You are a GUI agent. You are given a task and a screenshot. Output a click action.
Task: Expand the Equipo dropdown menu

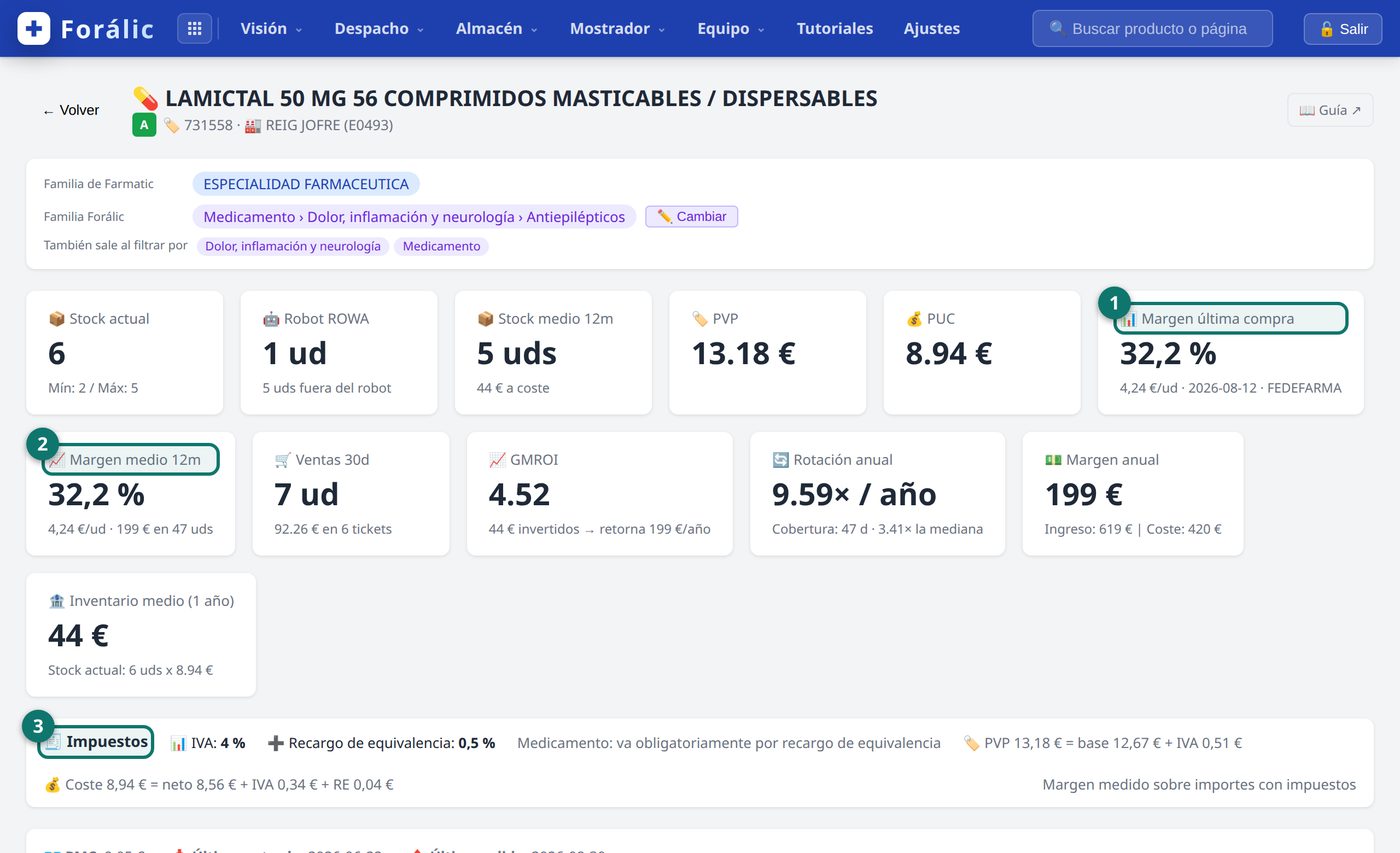tap(731, 28)
